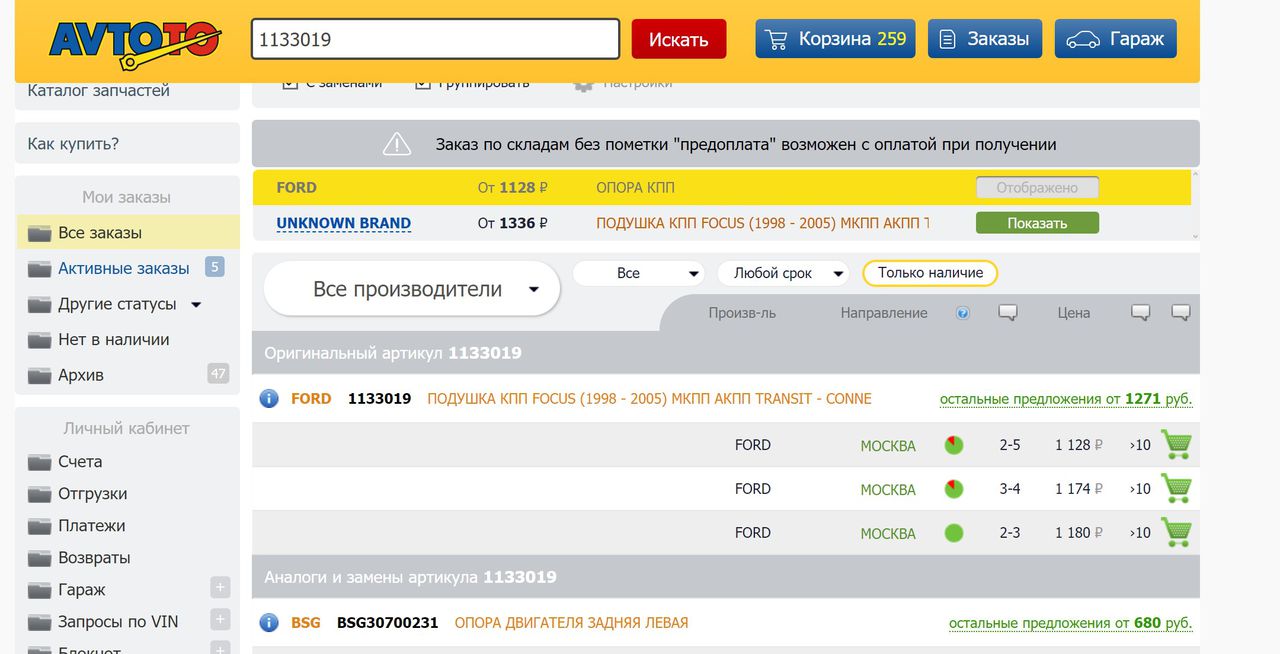Click the Цена column header
The image size is (1280, 654).
(1074, 313)
